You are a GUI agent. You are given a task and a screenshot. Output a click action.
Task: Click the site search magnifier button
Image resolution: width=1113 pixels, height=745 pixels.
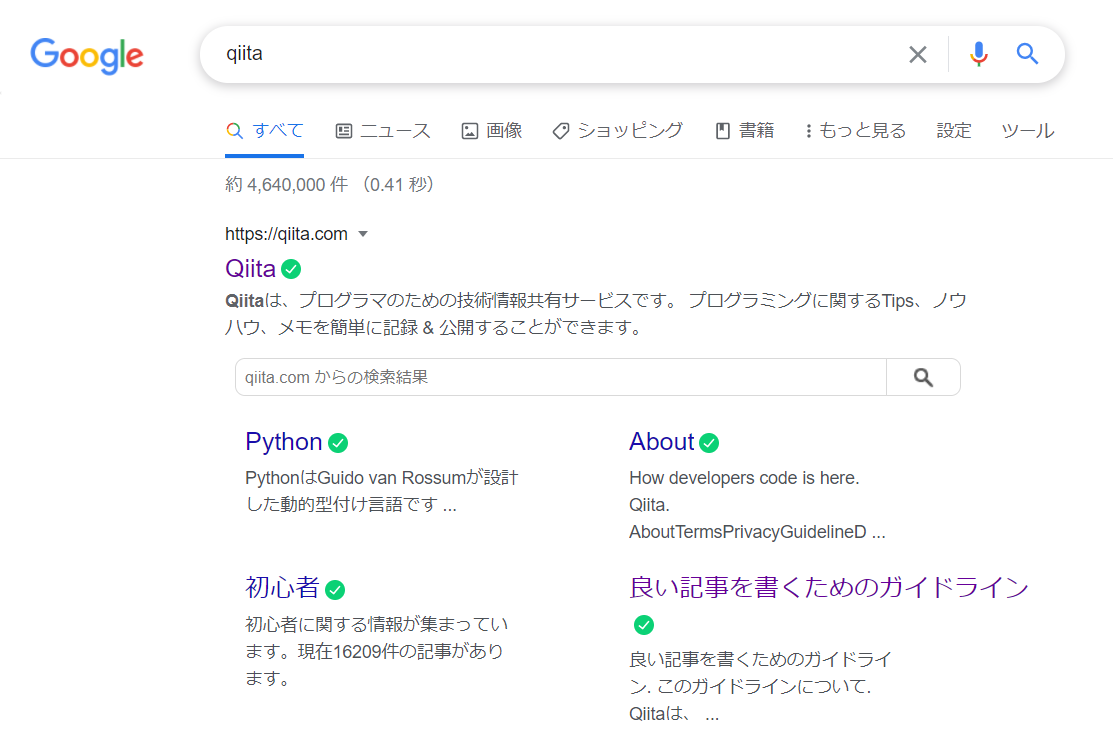pyautogui.click(x=923, y=377)
